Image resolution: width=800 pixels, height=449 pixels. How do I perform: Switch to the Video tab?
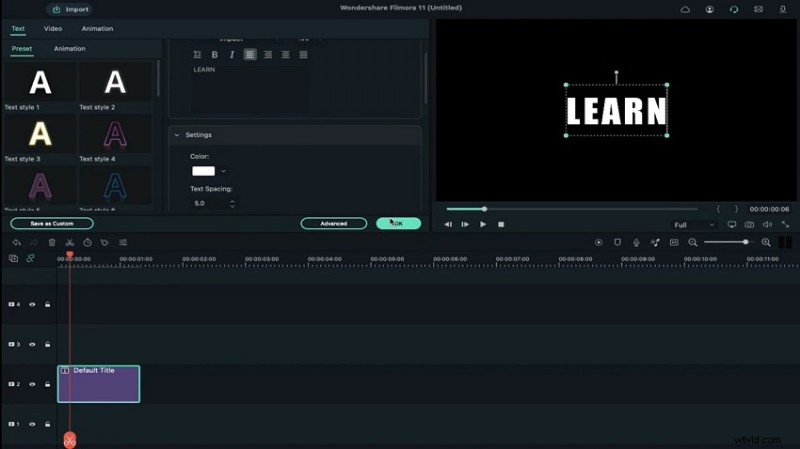(x=53, y=29)
